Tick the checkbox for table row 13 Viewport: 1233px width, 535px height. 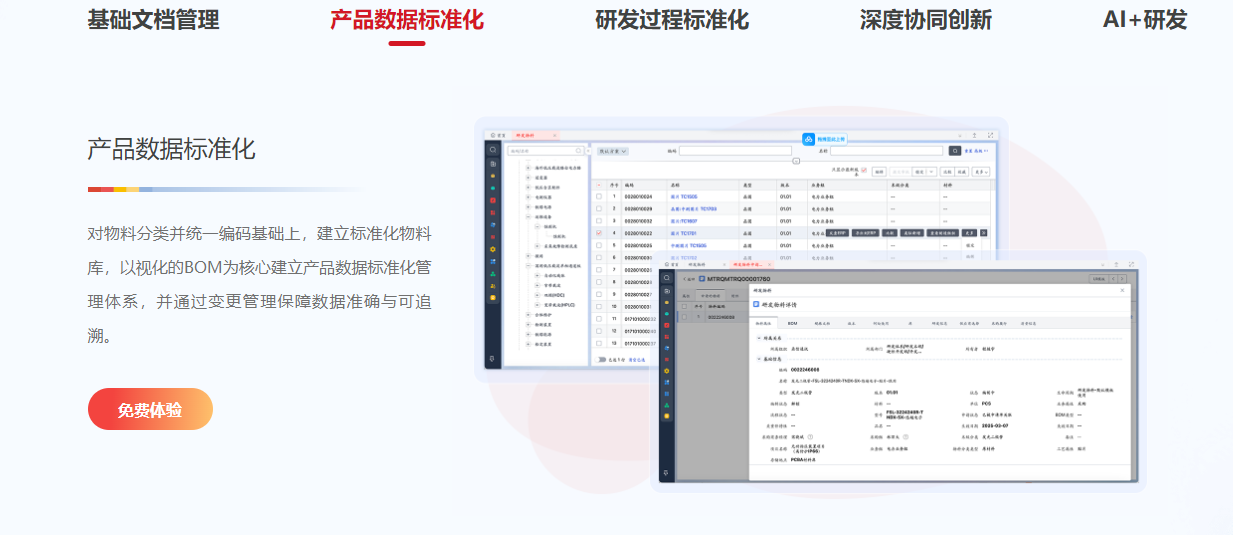(x=599, y=343)
